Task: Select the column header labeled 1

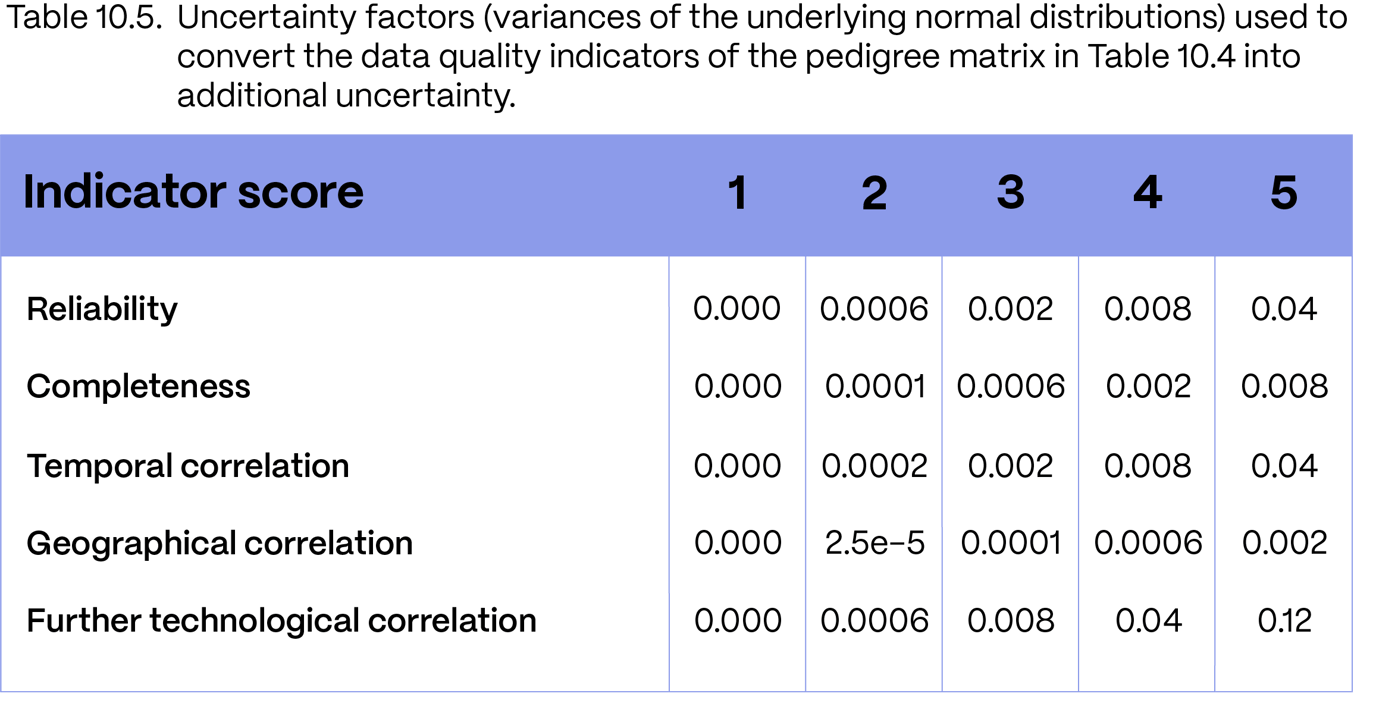Action: point(737,194)
